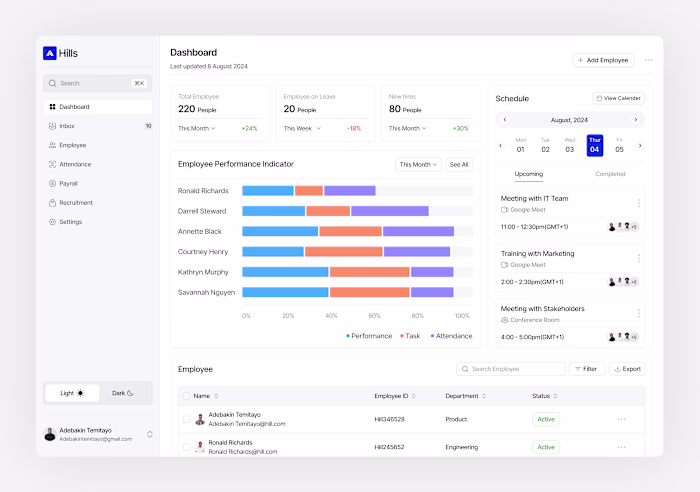Viewport: 700px width, 492px height.
Task: Click the Employee people icon
Action: [x=52, y=145]
